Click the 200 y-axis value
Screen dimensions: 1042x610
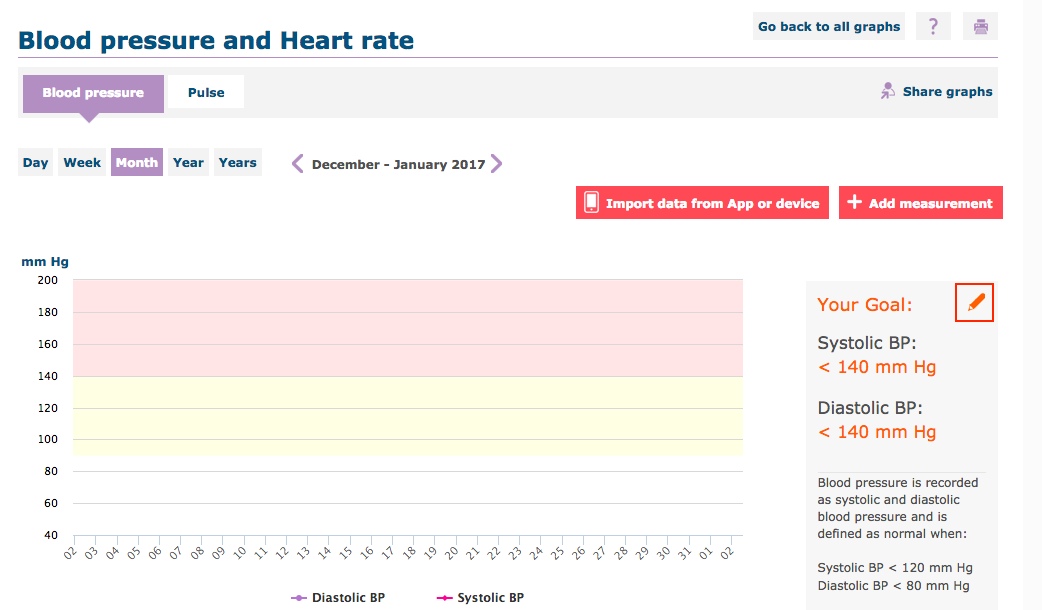[x=47, y=280]
